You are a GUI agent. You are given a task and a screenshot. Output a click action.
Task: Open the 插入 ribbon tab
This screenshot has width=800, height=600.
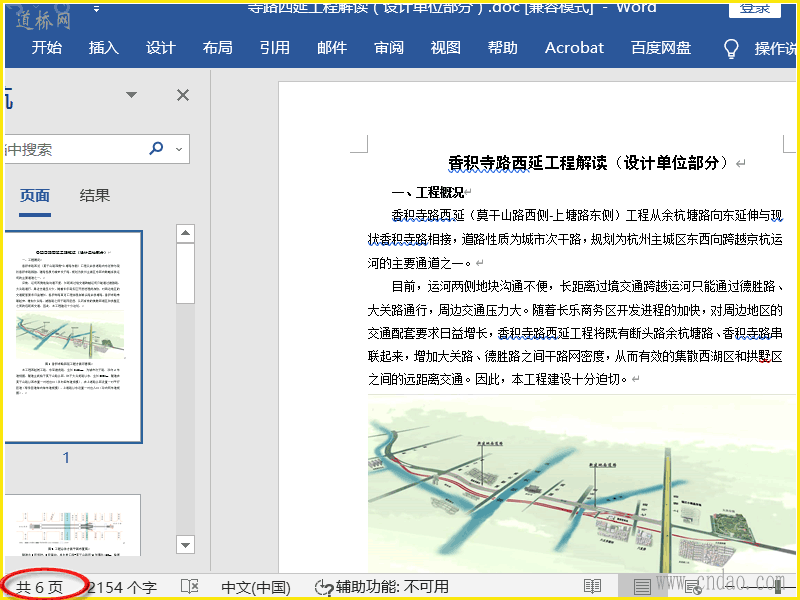point(103,47)
